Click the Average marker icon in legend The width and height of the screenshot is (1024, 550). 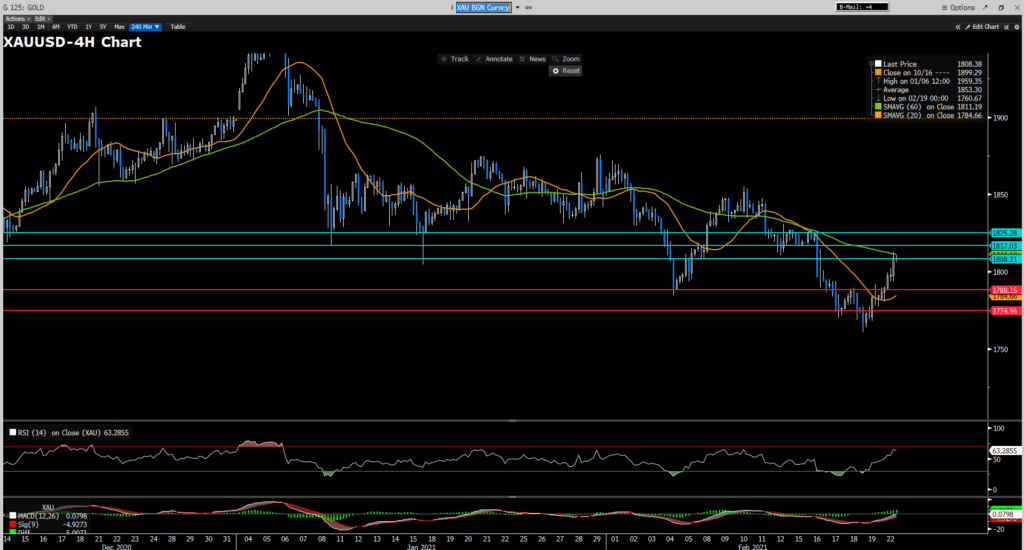tap(878, 89)
